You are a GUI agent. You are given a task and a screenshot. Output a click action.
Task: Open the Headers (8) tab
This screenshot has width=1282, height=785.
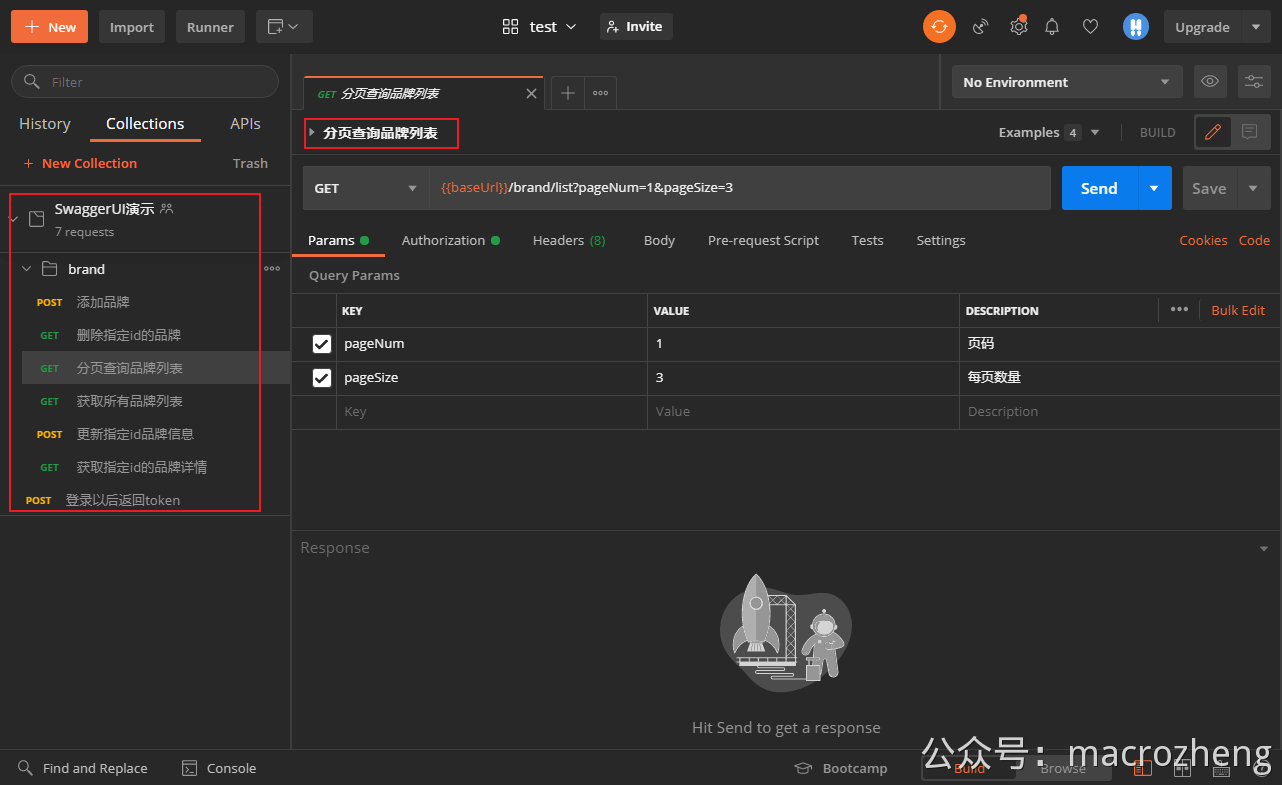[x=569, y=240]
